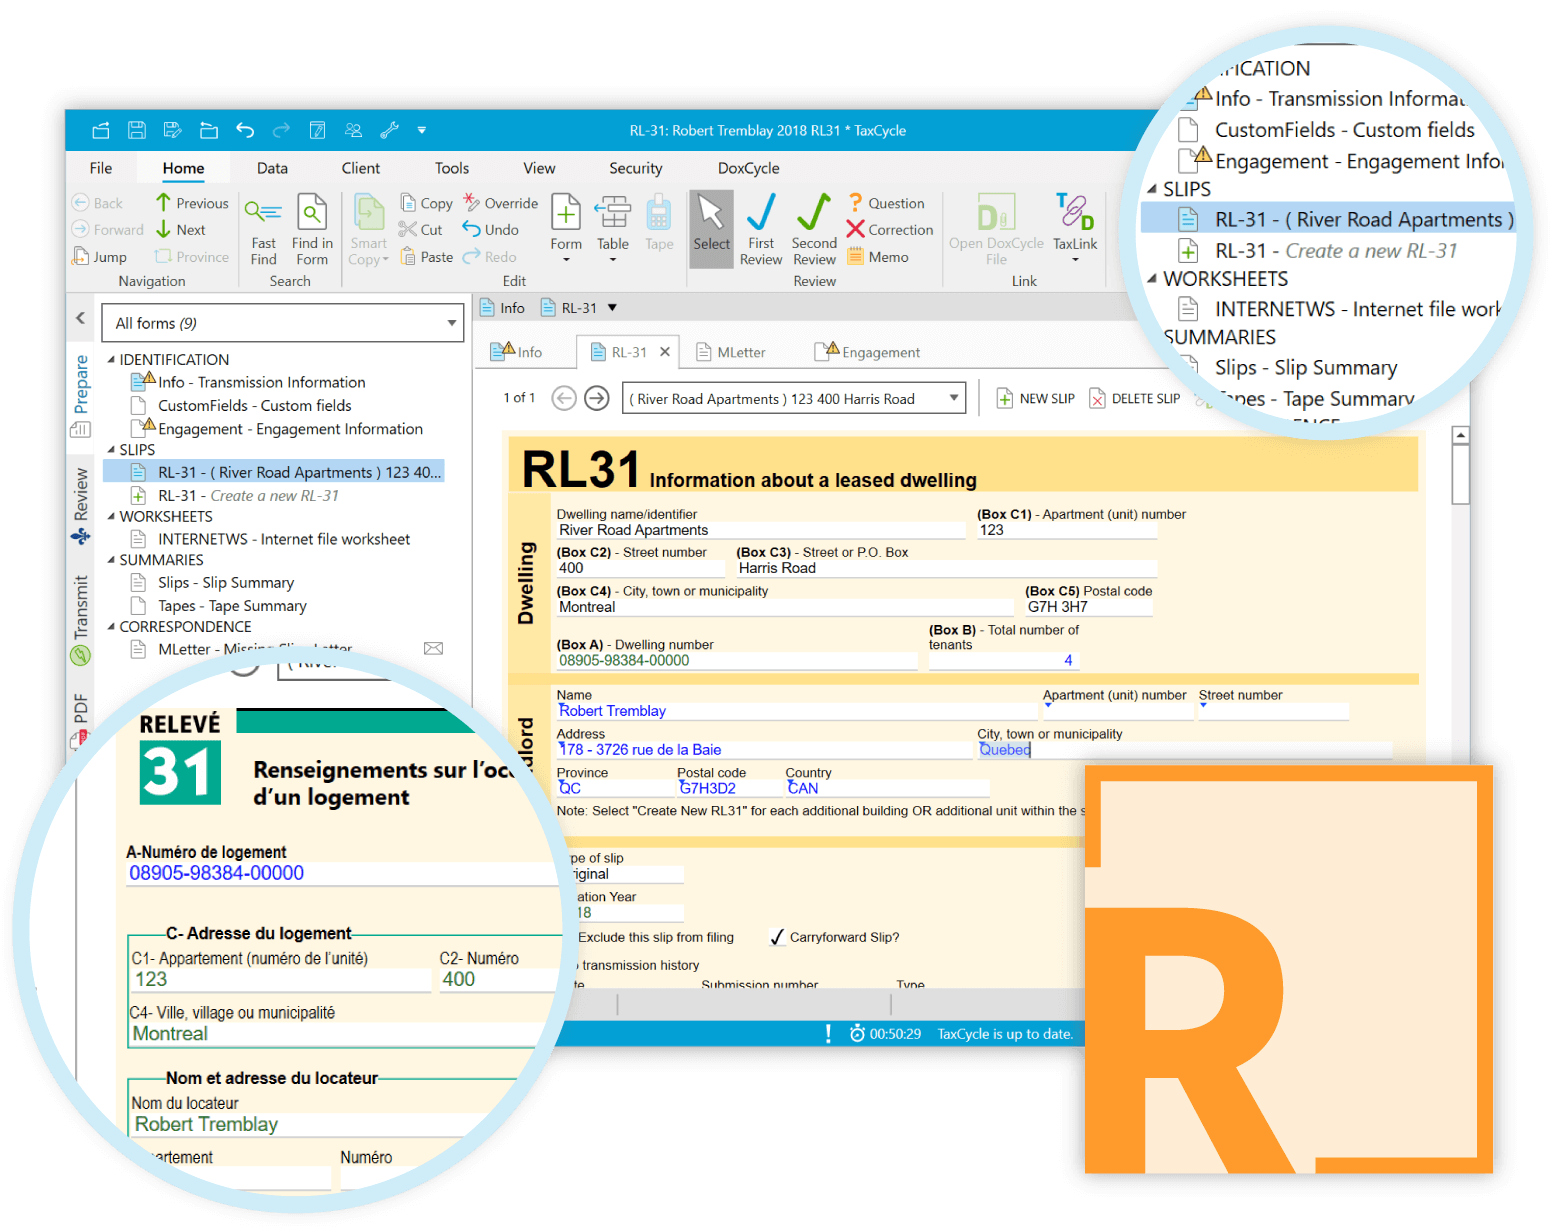The height and width of the screenshot is (1228, 1553).
Task: Close the RL-31 tab
Action: point(664,352)
